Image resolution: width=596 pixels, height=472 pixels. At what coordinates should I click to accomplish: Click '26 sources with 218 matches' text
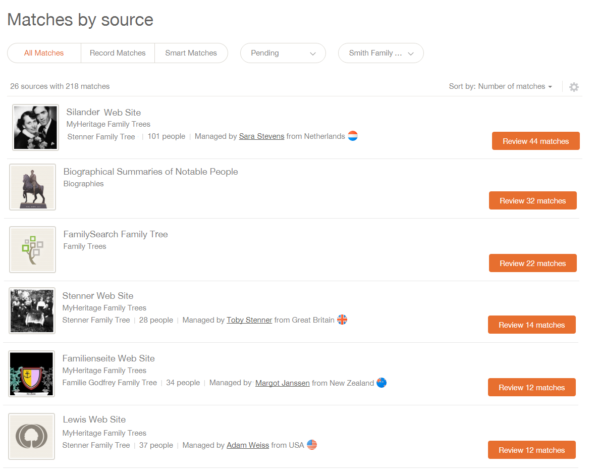pyautogui.click(x=60, y=86)
